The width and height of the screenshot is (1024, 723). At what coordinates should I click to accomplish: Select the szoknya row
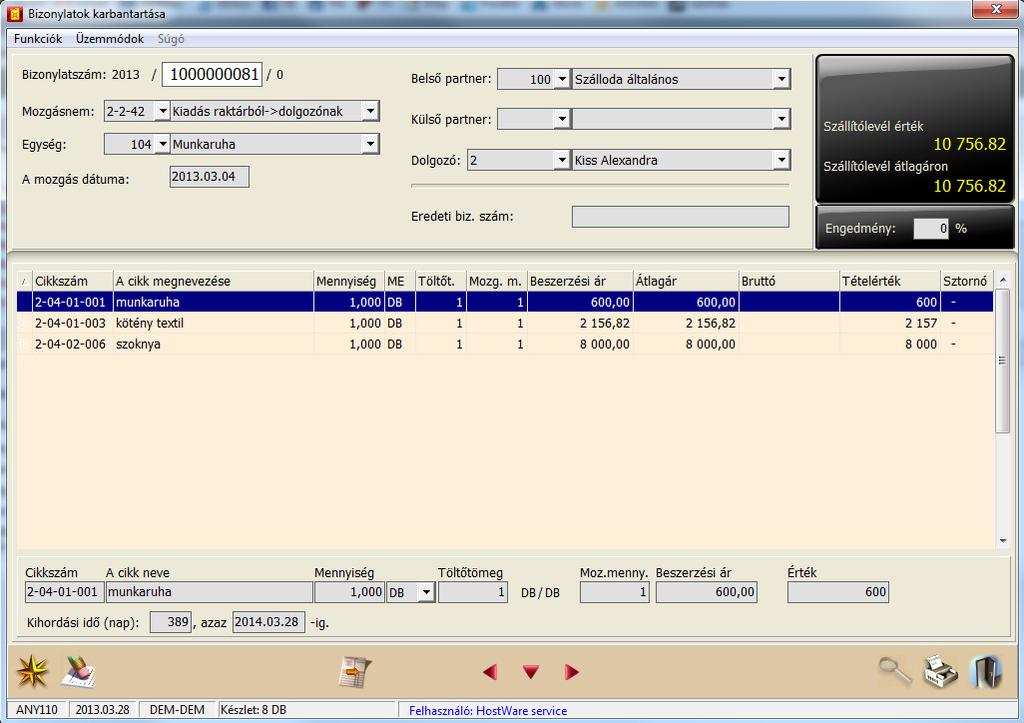click(x=505, y=344)
